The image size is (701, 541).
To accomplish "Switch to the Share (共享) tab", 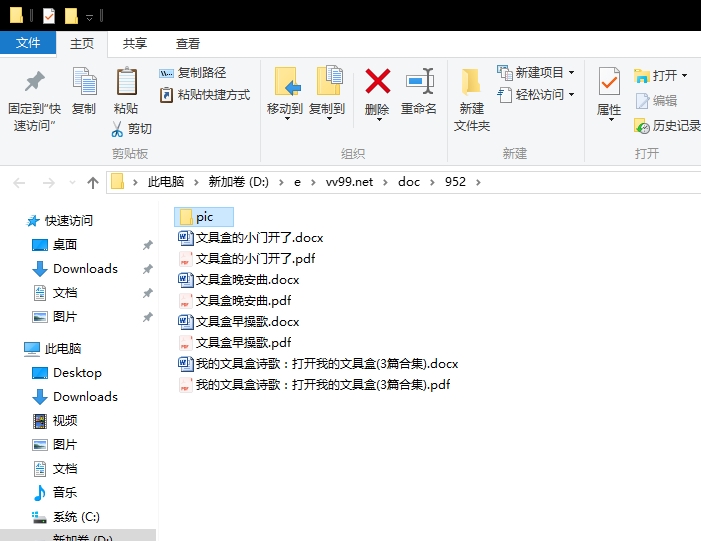I will click(135, 44).
